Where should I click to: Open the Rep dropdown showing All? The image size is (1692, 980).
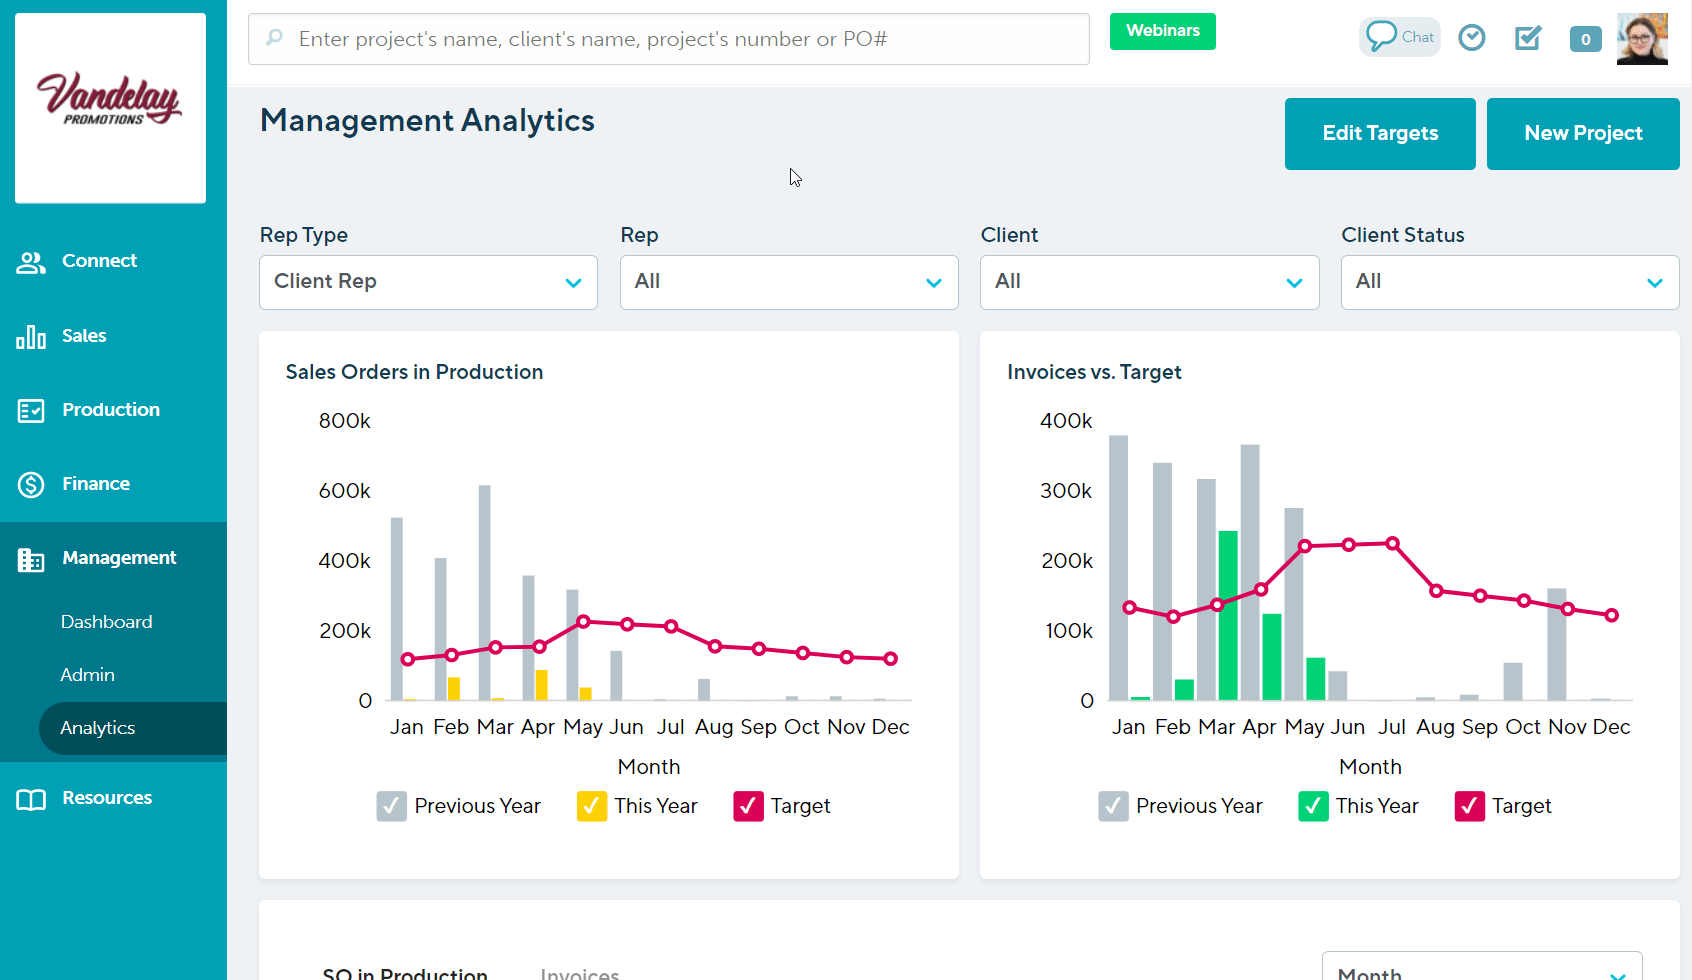pyautogui.click(x=789, y=282)
